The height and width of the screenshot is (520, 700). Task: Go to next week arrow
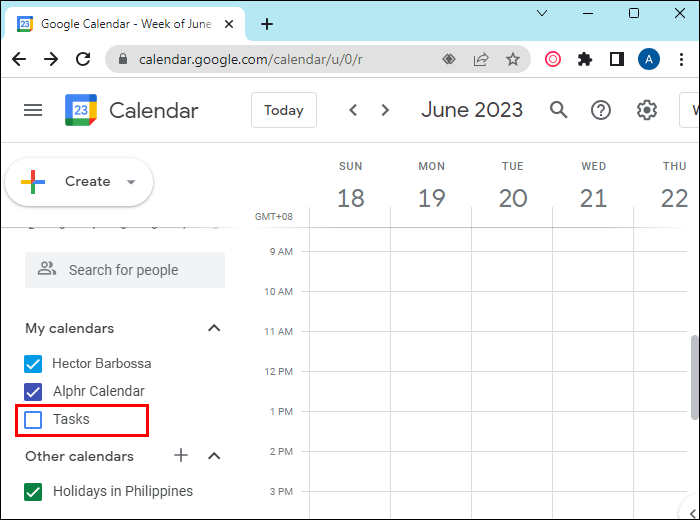tap(385, 110)
